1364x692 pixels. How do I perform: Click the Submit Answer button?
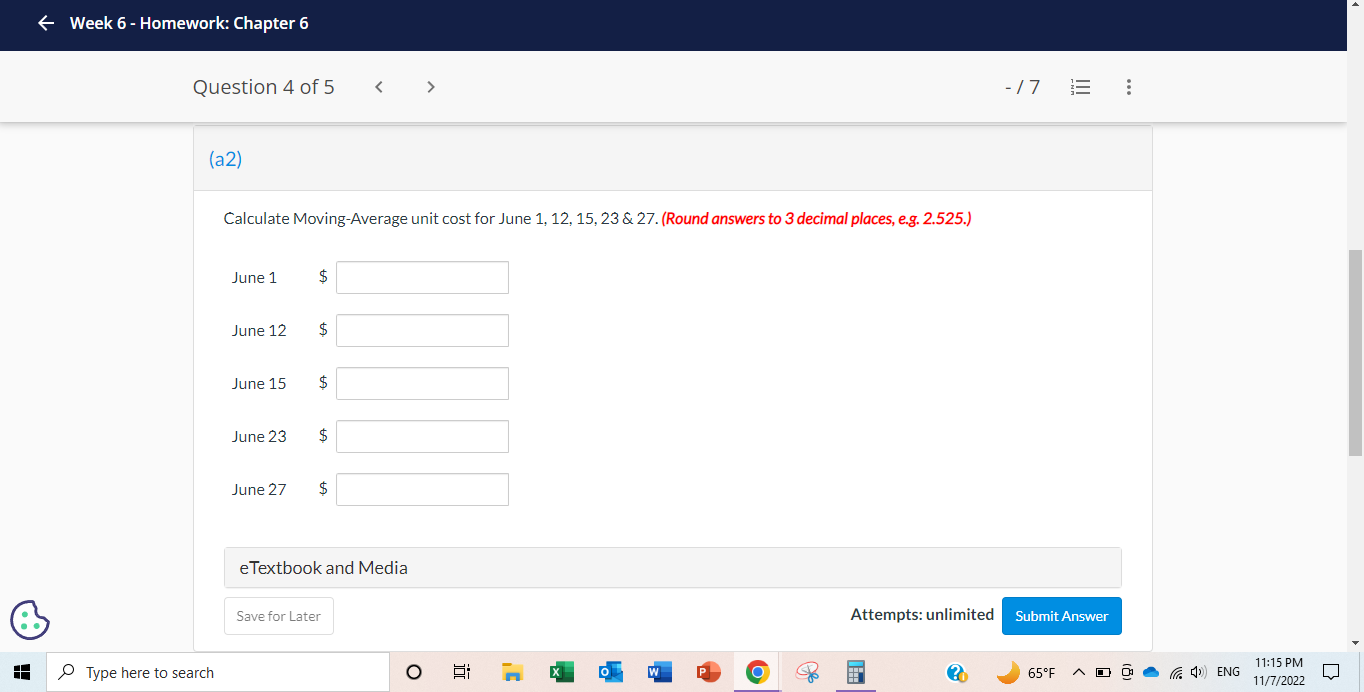coord(1062,616)
